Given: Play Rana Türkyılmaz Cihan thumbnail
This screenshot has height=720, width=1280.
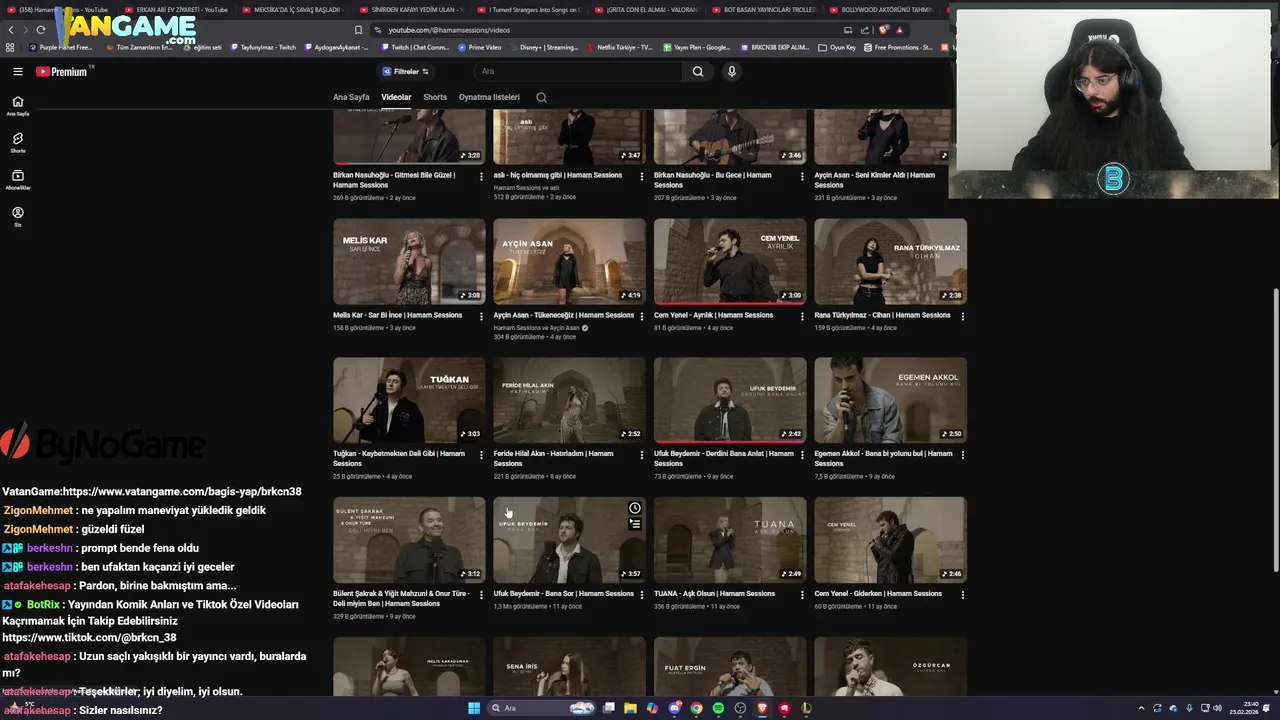Looking at the screenshot, I should click(x=890, y=261).
